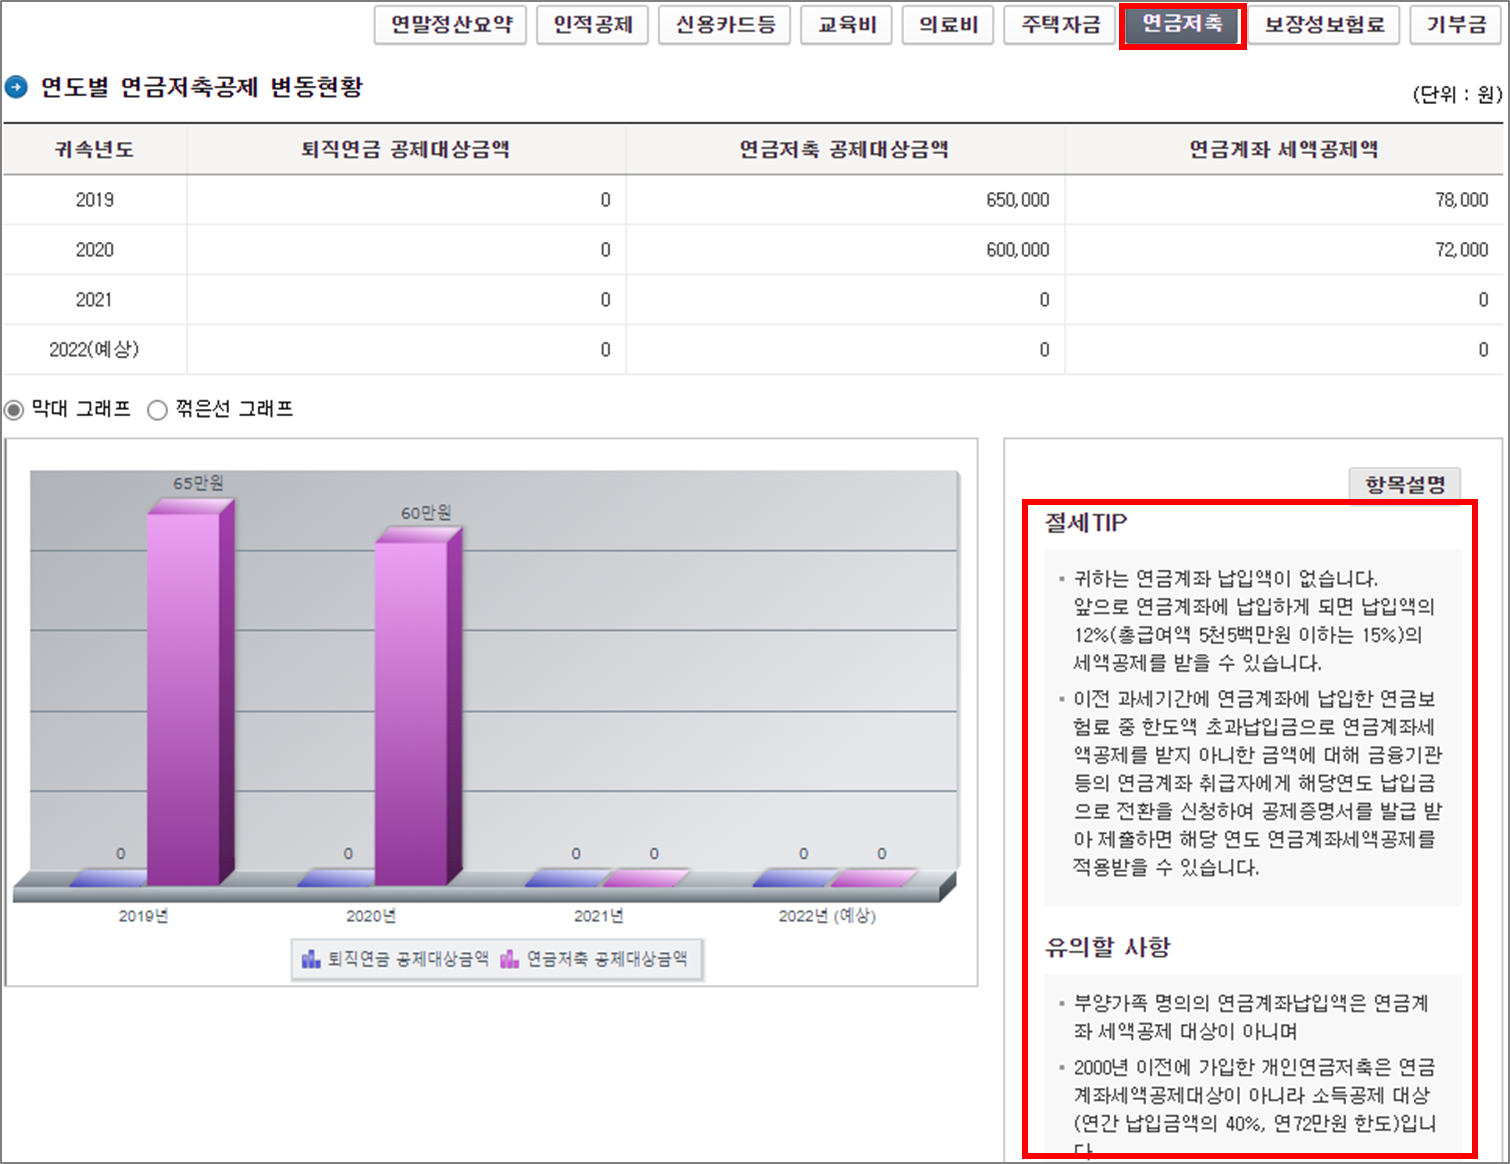1510x1164 pixels.
Task: Click the 2021년 chart axis label
Action: [598, 916]
